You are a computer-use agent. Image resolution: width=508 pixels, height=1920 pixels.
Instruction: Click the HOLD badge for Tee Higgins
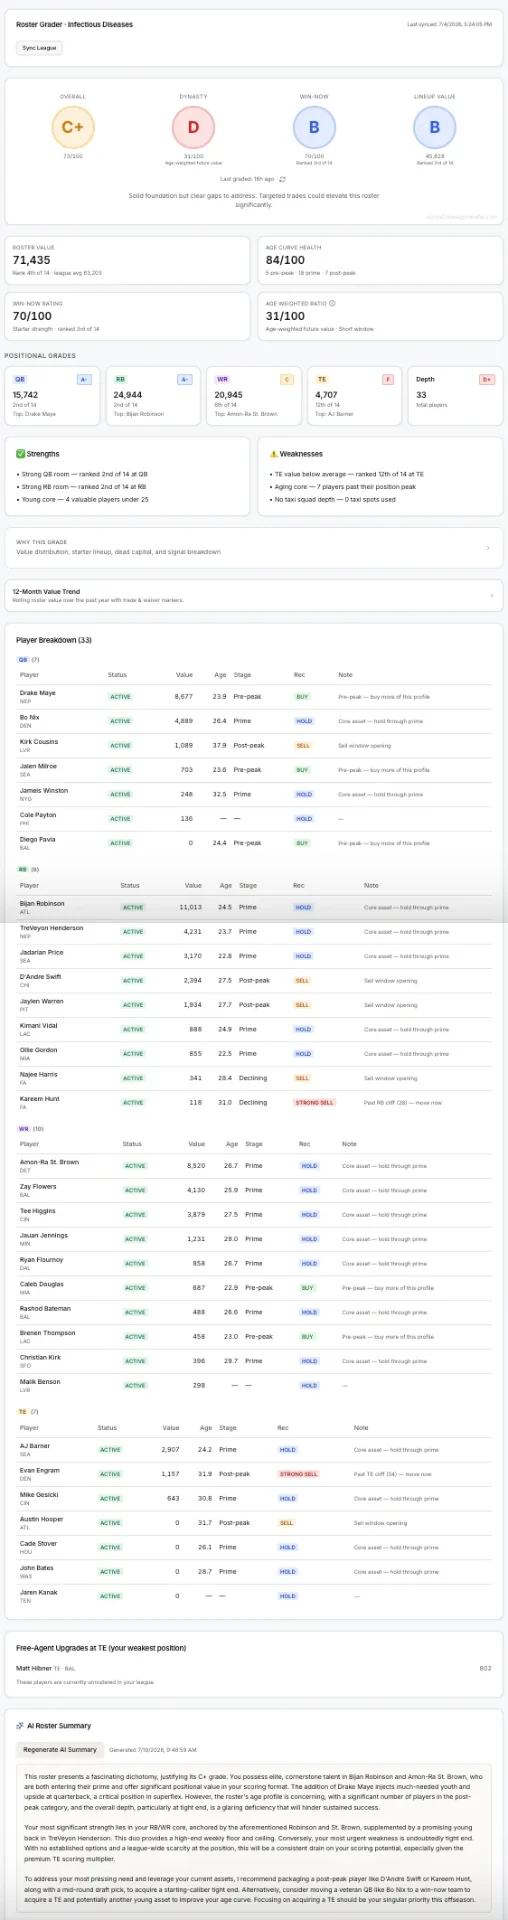309,1215
